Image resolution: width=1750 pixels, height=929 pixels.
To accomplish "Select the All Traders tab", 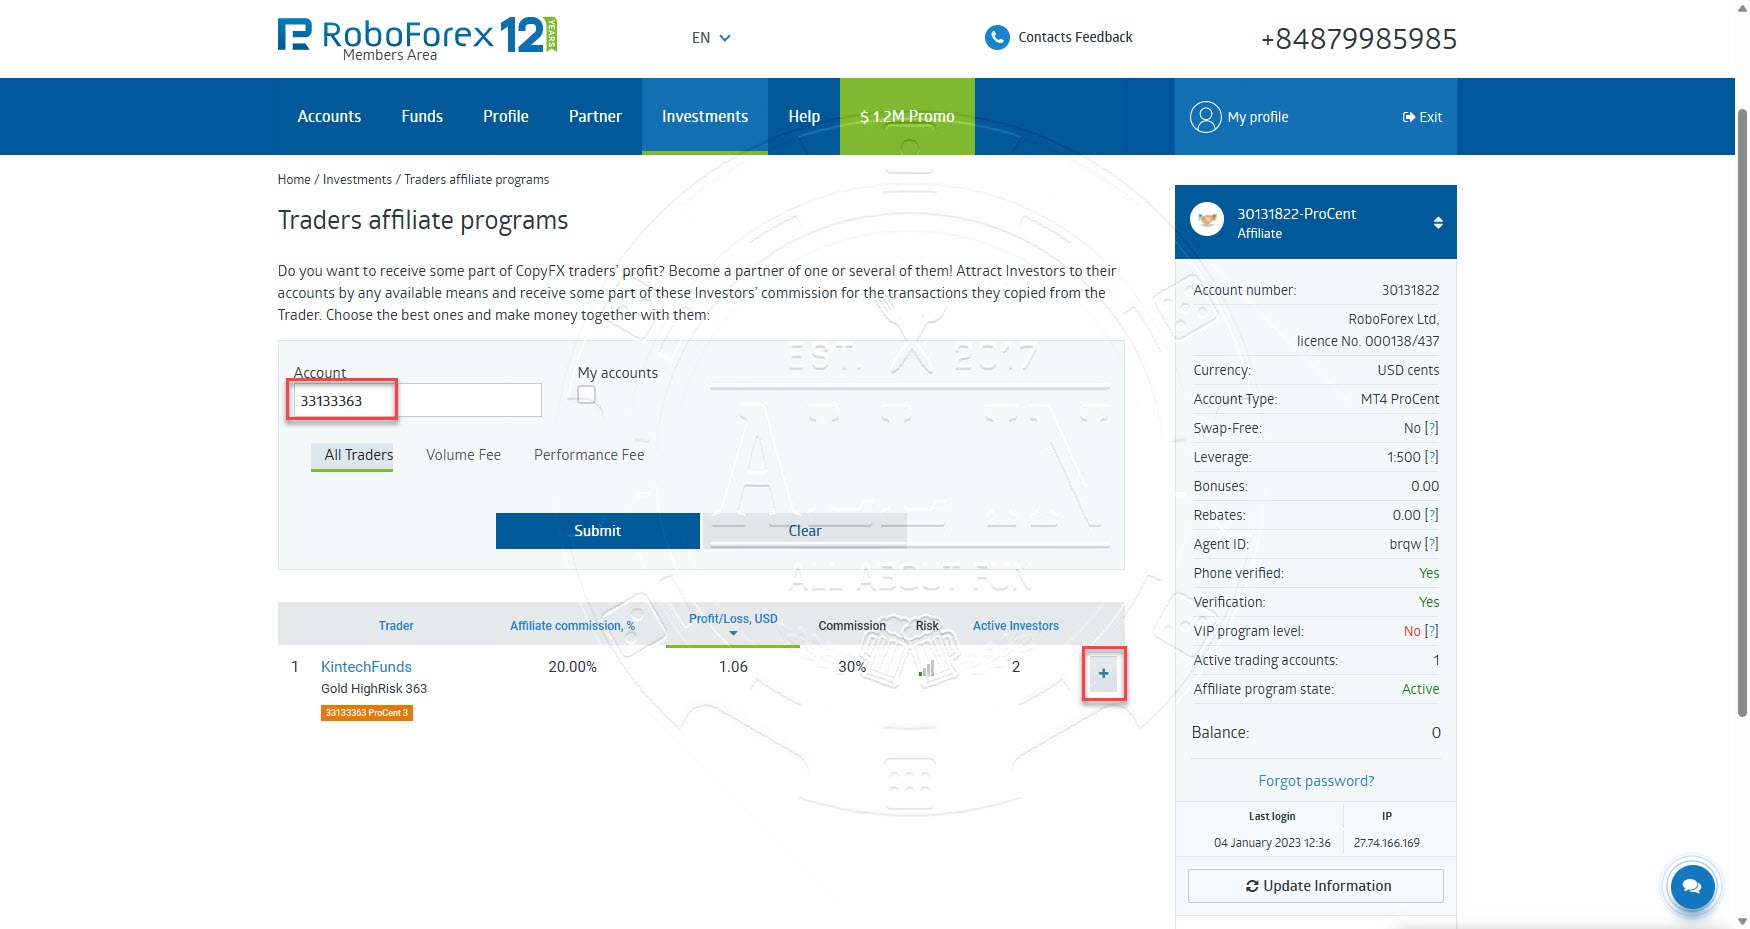I will [352, 455].
